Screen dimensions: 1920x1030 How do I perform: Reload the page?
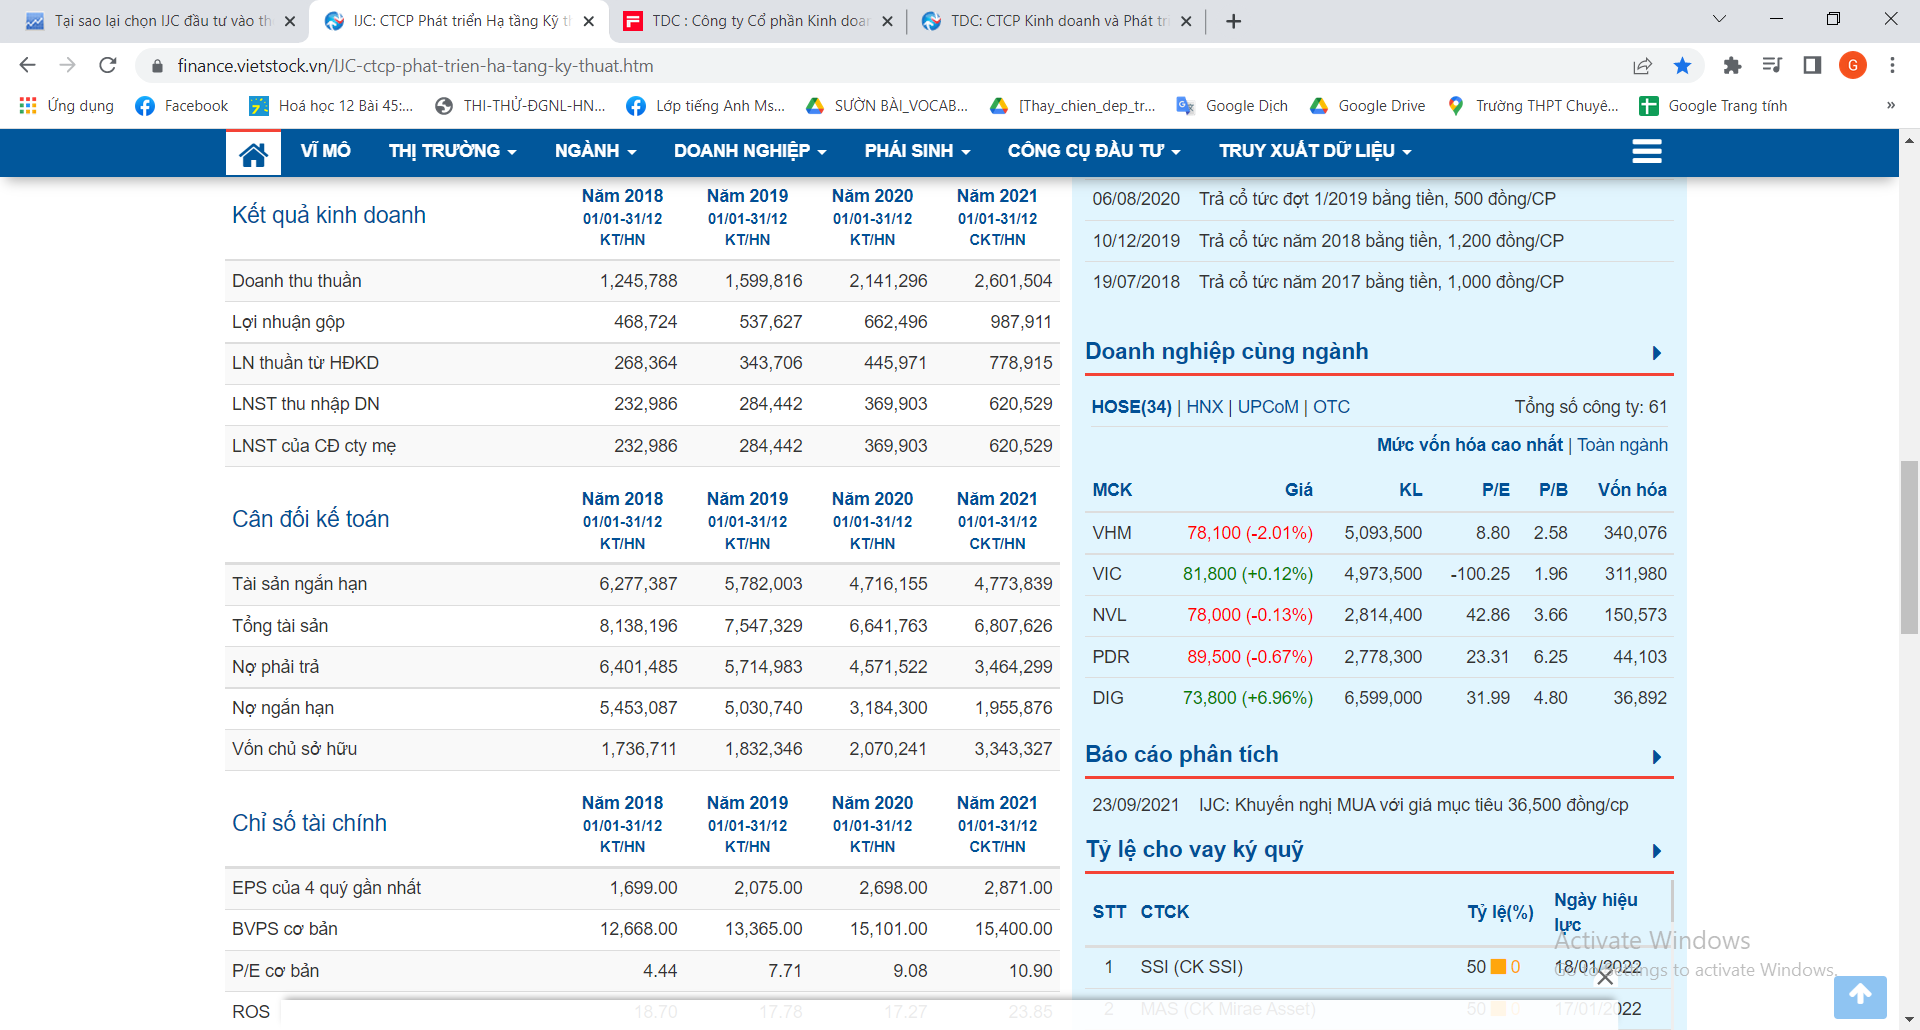[108, 66]
